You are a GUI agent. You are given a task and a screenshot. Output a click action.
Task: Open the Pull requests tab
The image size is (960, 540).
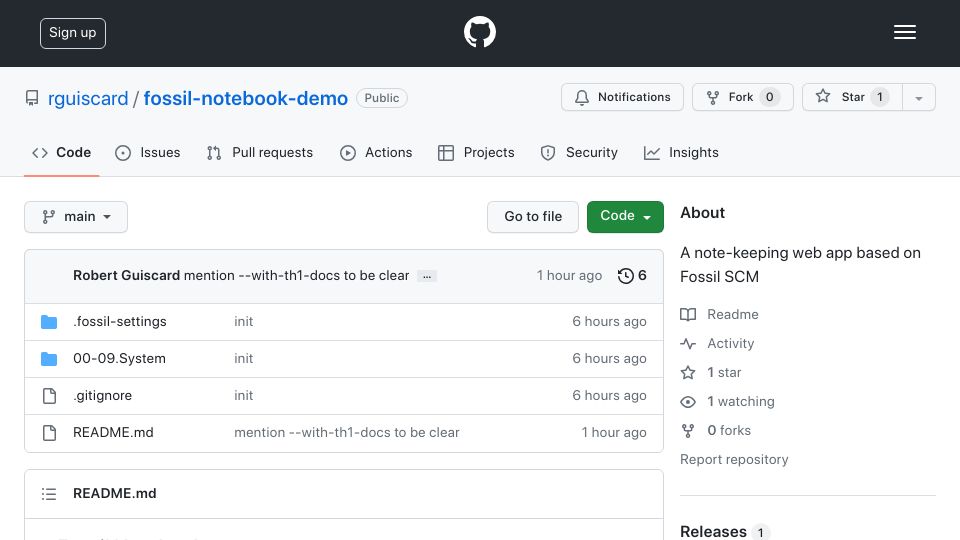pyautogui.click(x=260, y=152)
